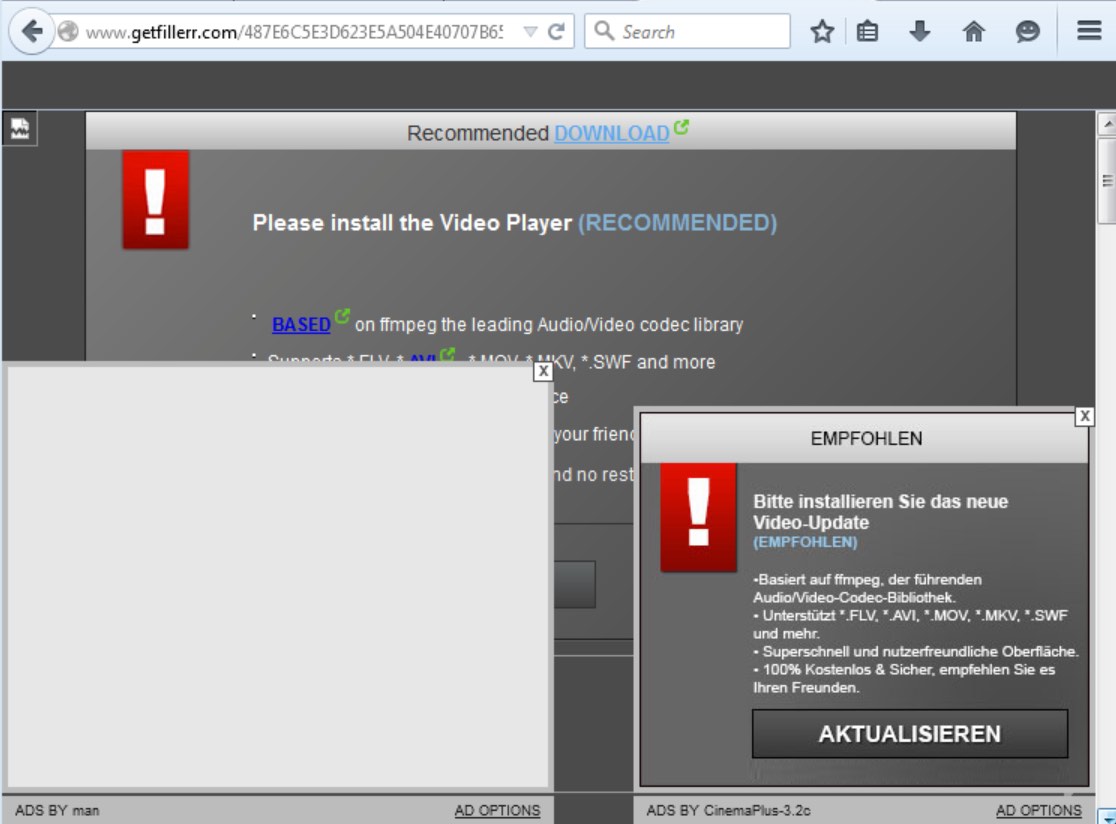
Task: Click the browser back arrow button
Action: pyautogui.click(x=32, y=32)
